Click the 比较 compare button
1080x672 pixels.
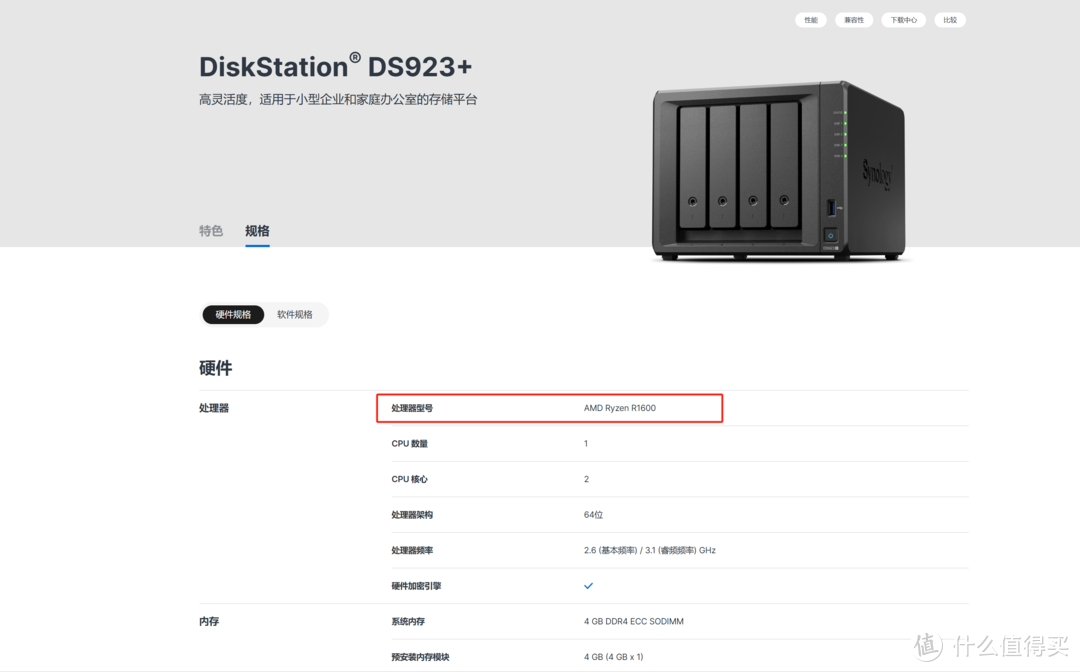(x=949, y=19)
